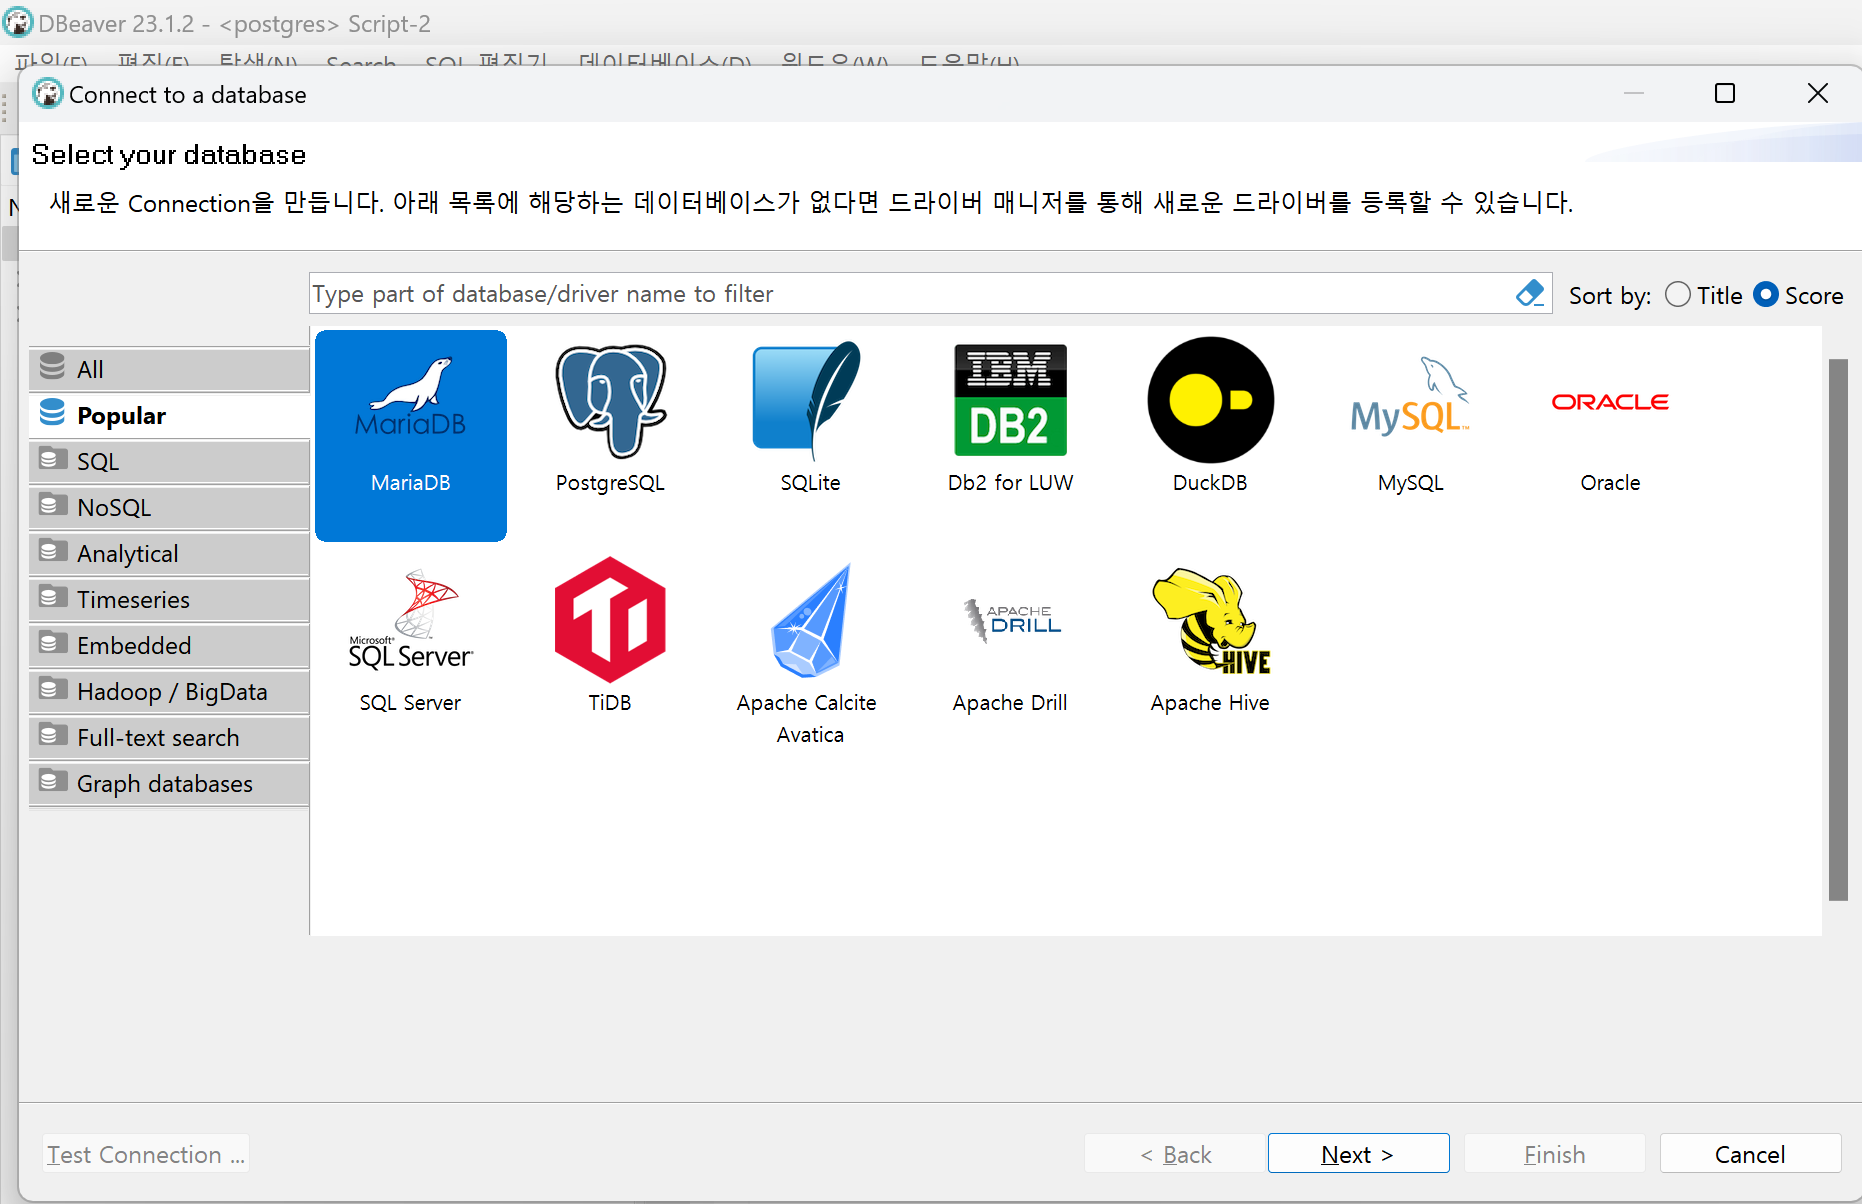
Task: Close the Connect to a database dialog
Action: pos(1818,93)
